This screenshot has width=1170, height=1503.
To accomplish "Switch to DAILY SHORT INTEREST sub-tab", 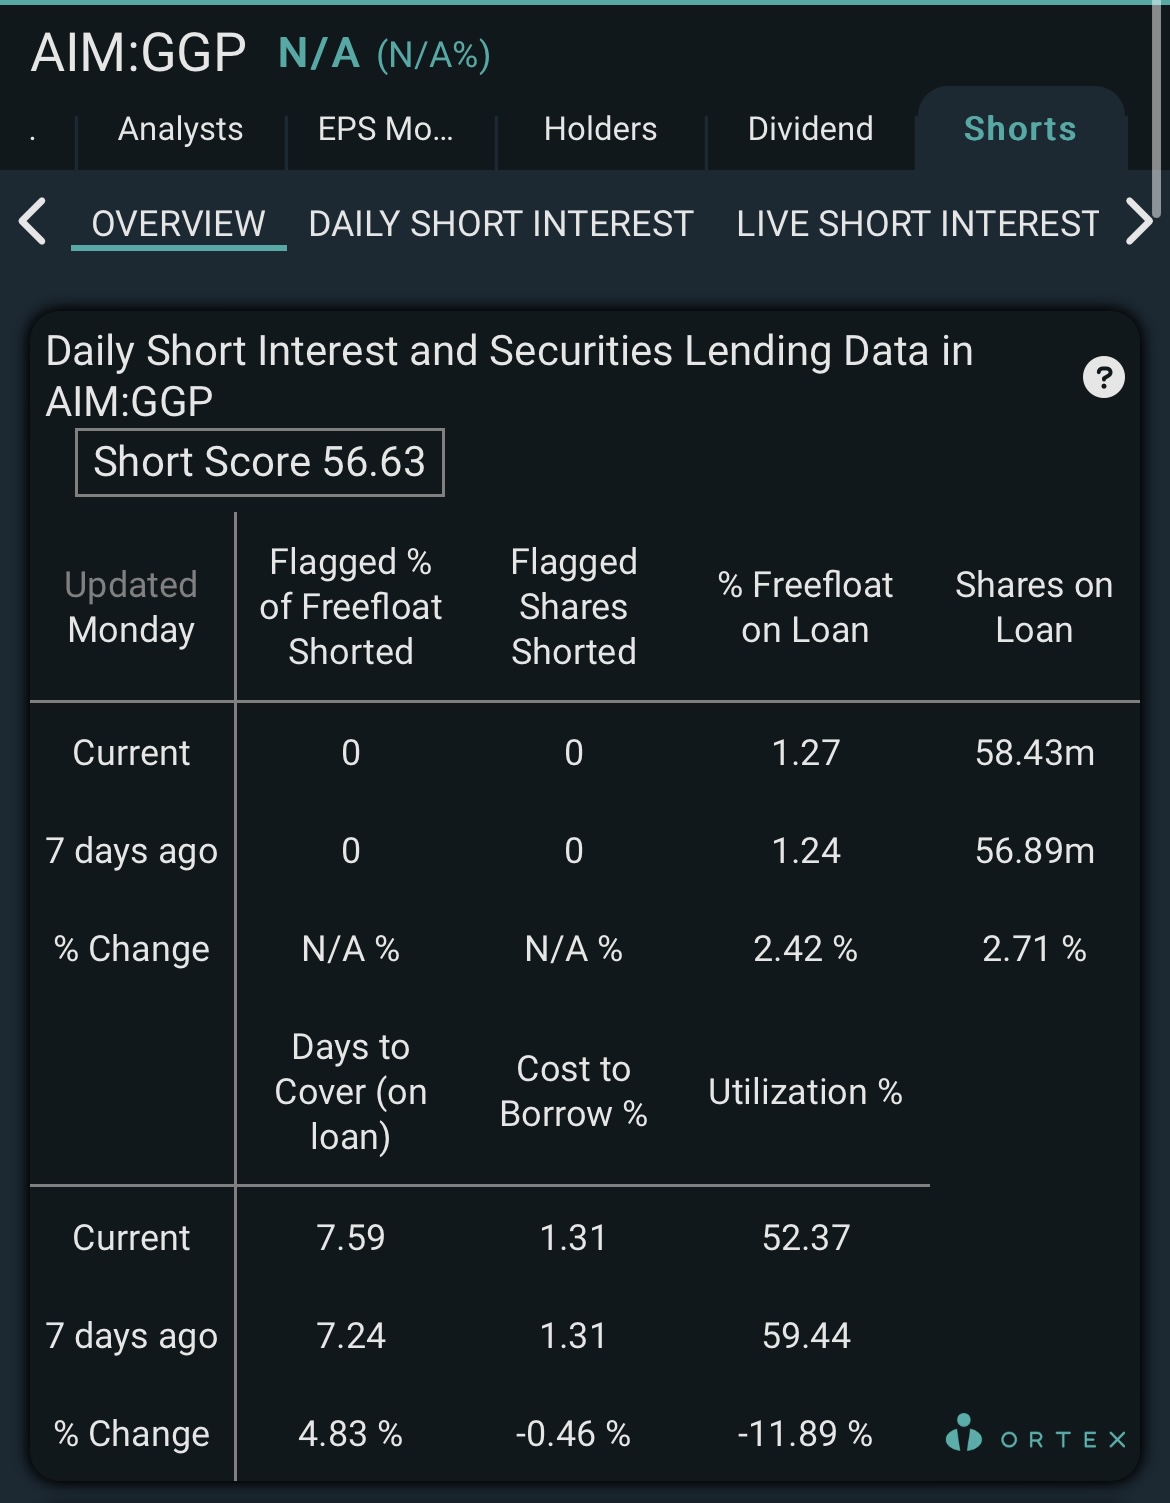I will [501, 224].
